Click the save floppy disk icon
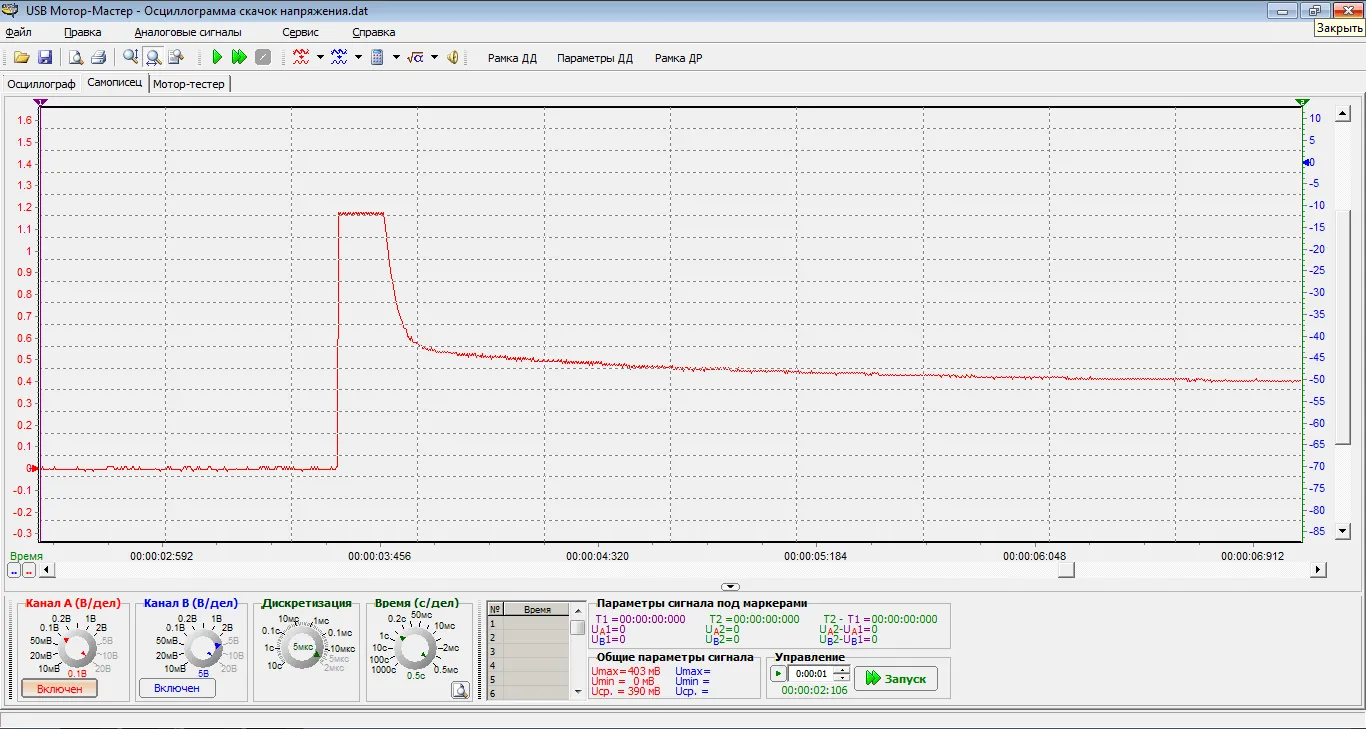Screen dimensions: 1366x729 [45, 58]
